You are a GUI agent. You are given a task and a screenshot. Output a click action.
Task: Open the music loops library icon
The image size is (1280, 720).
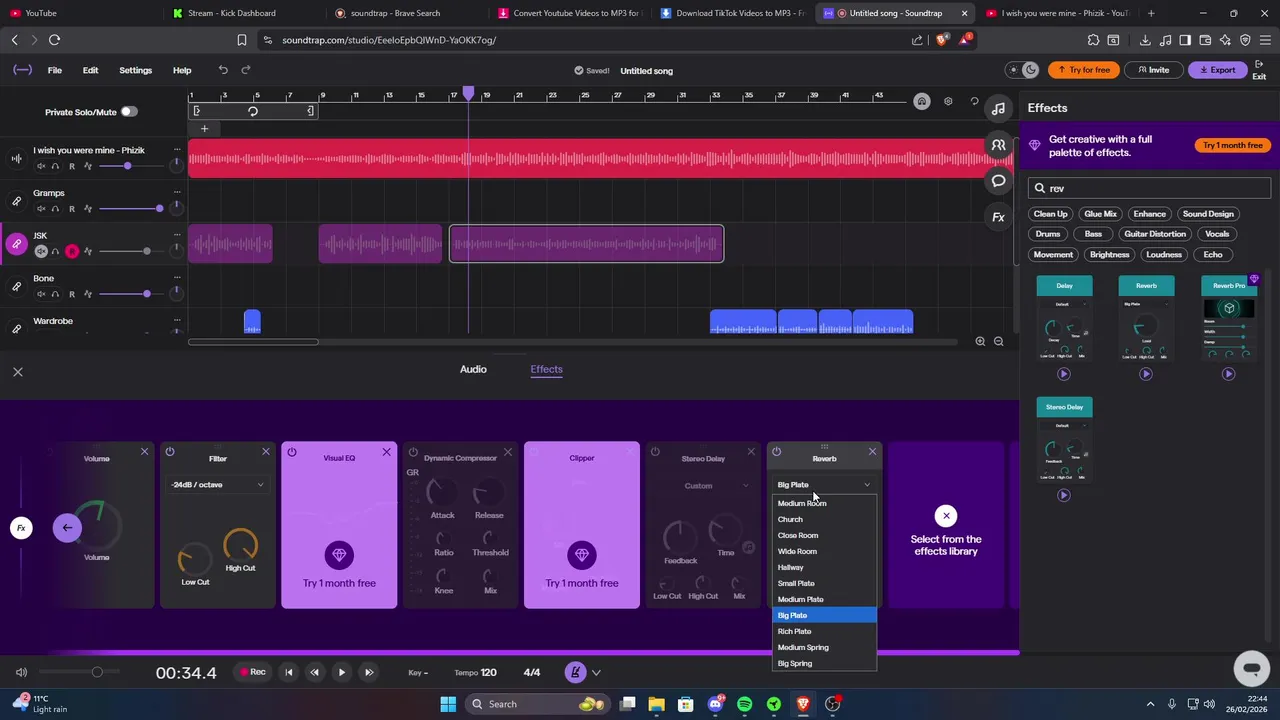pyautogui.click(x=998, y=108)
